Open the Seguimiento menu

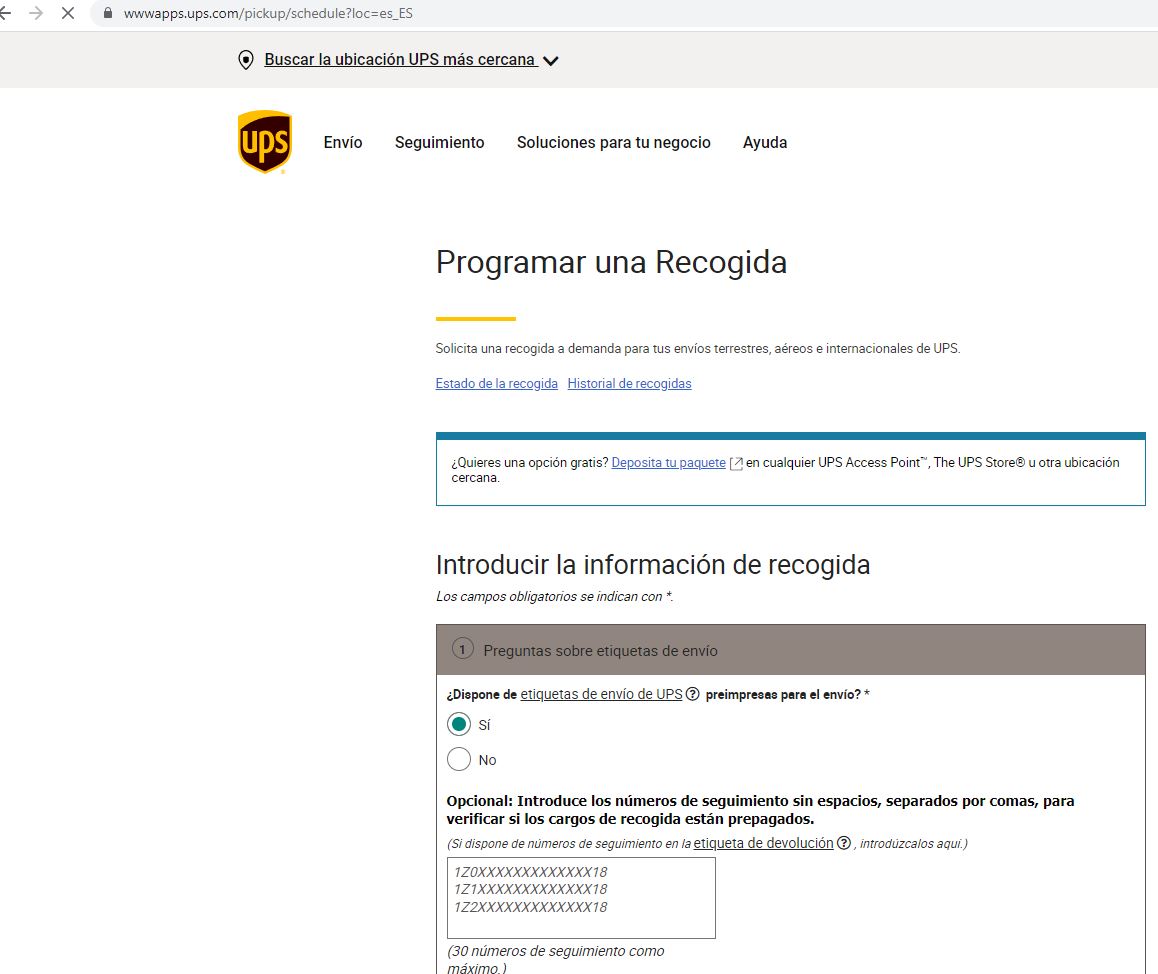click(x=439, y=143)
